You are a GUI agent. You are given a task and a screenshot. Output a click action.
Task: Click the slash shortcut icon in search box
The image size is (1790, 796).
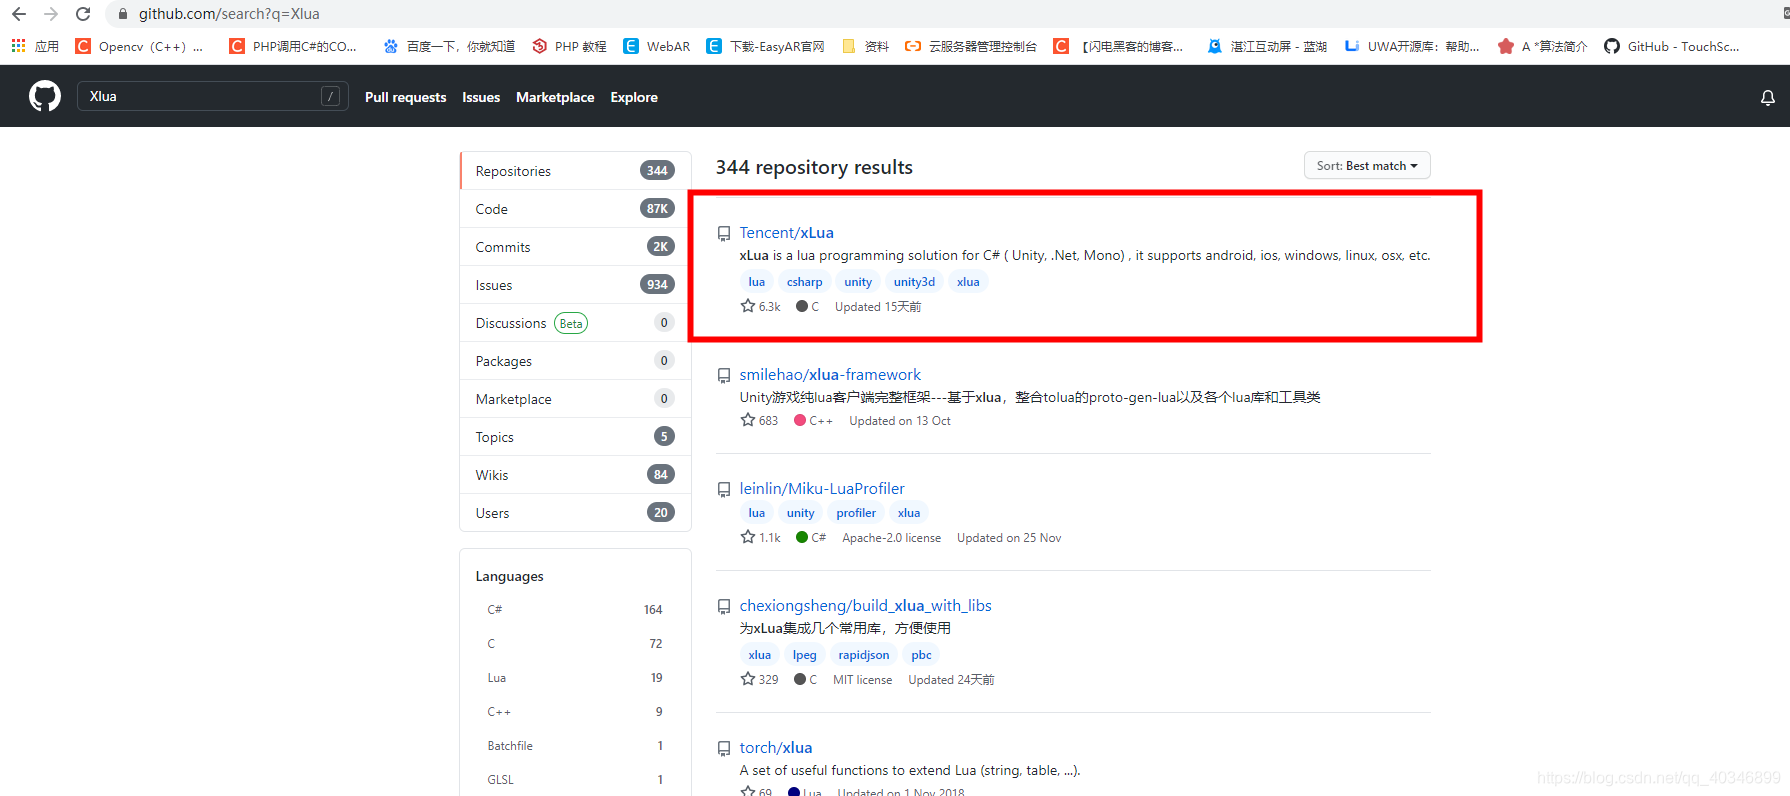(x=331, y=96)
